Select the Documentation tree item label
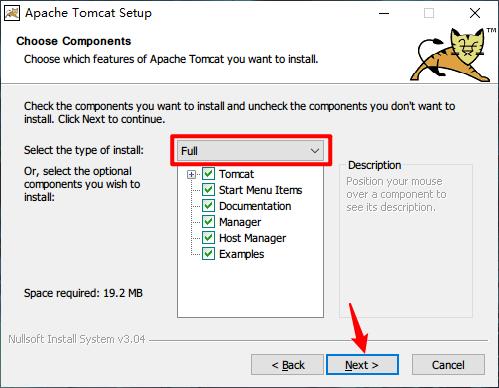The image size is (499, 388). (255, 206)
